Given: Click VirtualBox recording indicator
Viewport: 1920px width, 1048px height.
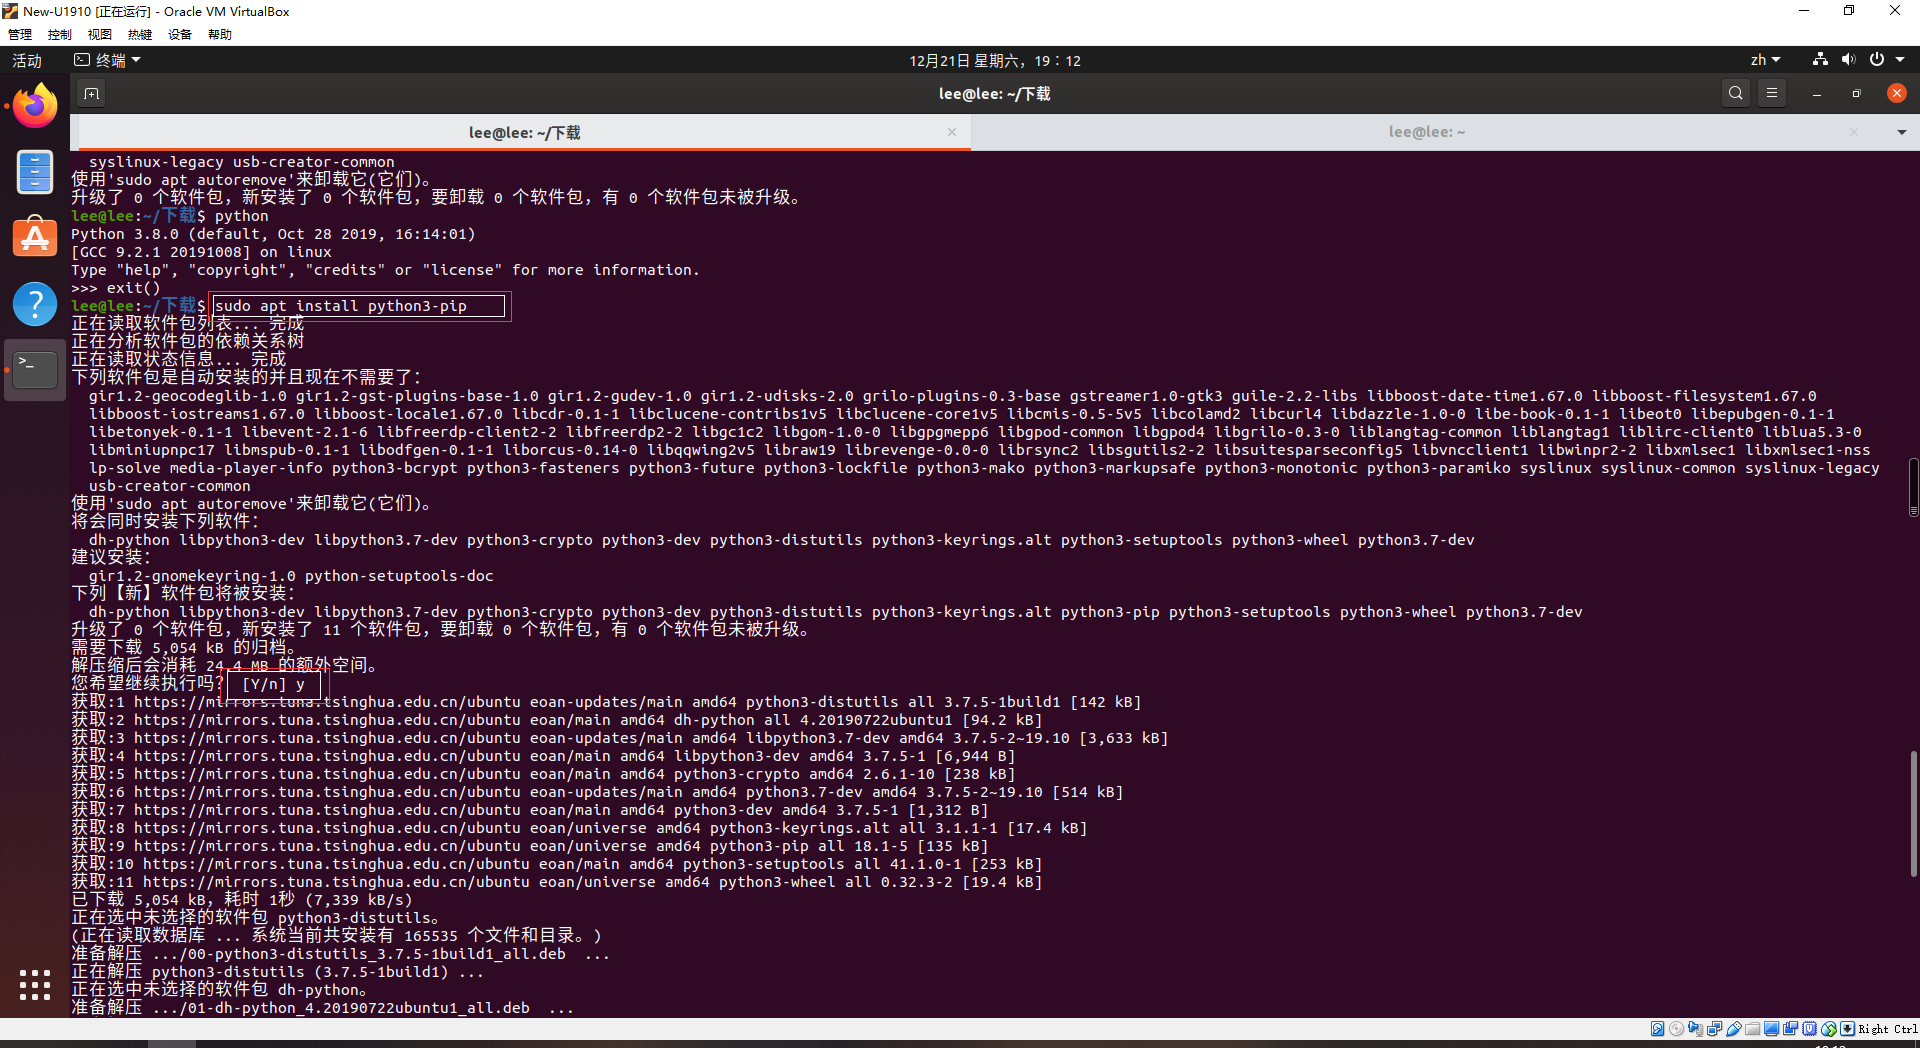Looking at the screenshot, I should (1790, 1029).
